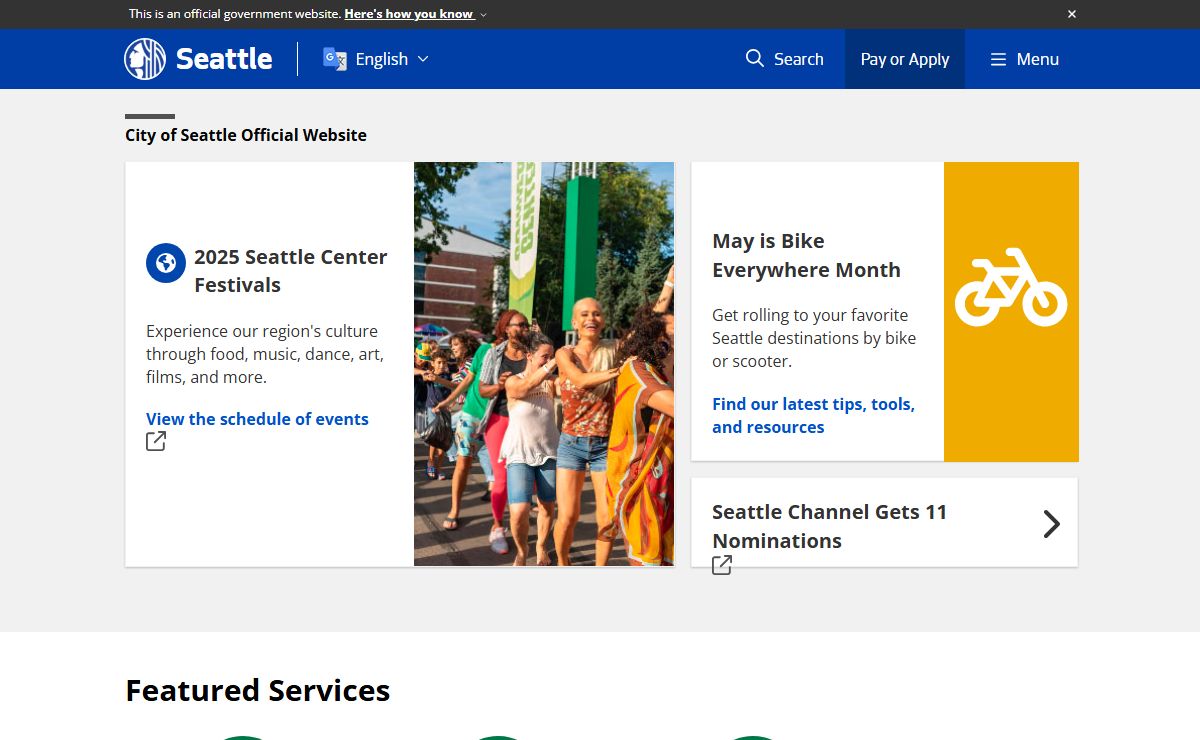Click the Seattle city seal logo
Viewport: 1200px width, 740px height.
click(145, 59)
